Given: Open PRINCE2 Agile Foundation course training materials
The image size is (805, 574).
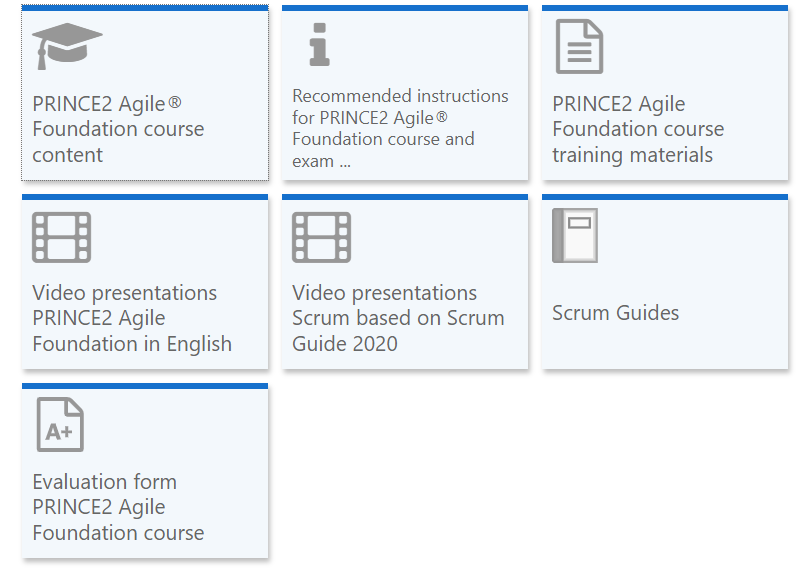Looking at the screenshot, I should click(x=638, y=129).
